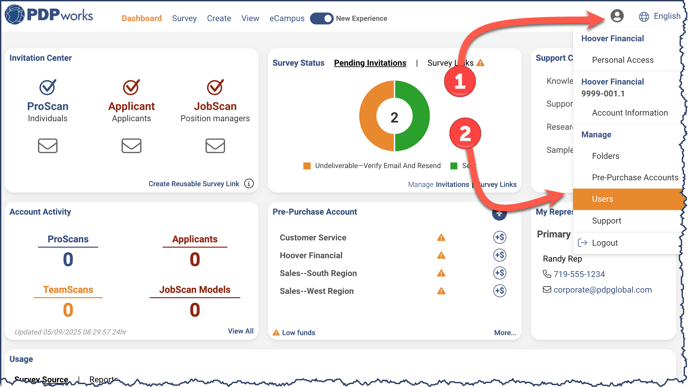Add funds to Sales--West Region account

point(499,290)
